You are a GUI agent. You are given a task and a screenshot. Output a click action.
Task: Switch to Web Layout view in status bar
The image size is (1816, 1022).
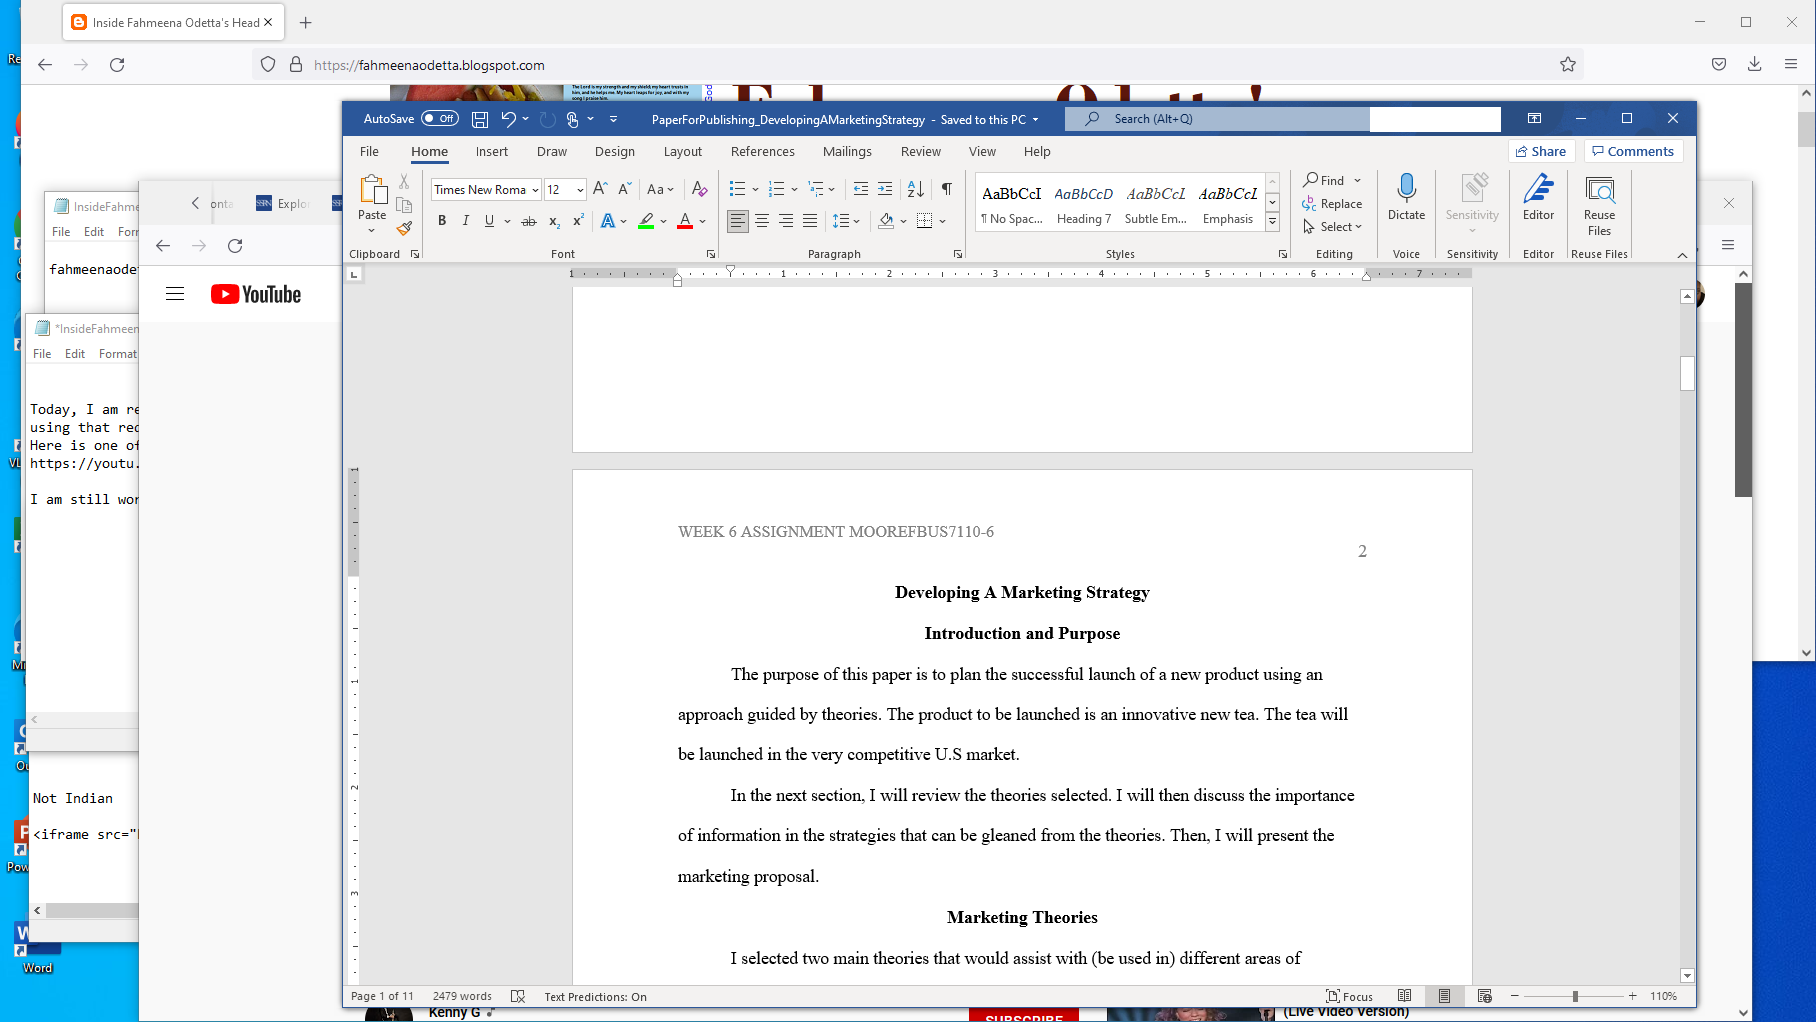(x=1484, y=996)
